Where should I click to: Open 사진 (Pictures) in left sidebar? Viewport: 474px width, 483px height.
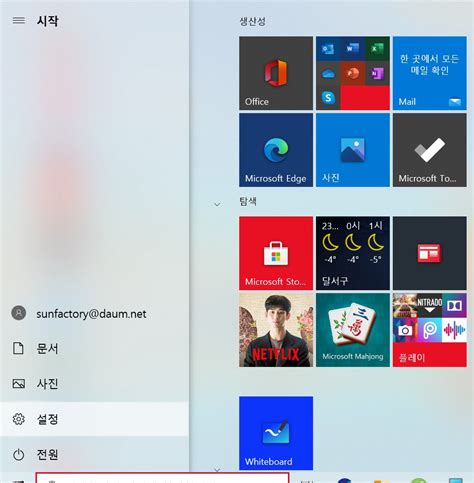[x=94, y=384]
